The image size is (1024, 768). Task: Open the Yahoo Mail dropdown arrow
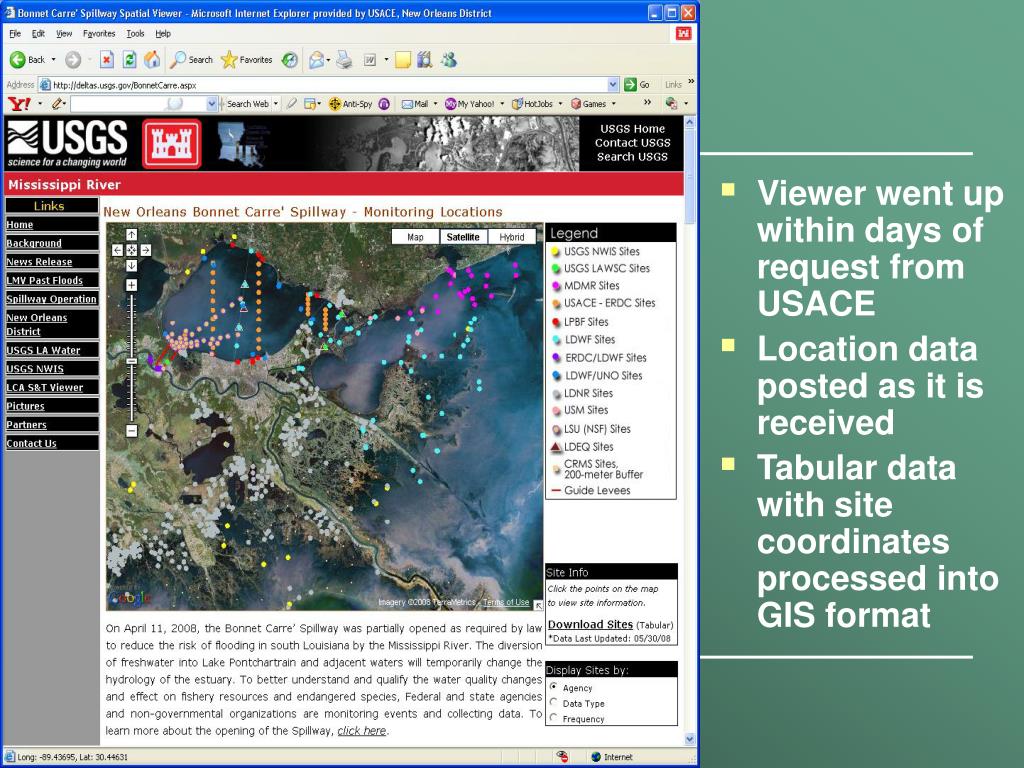435,104
